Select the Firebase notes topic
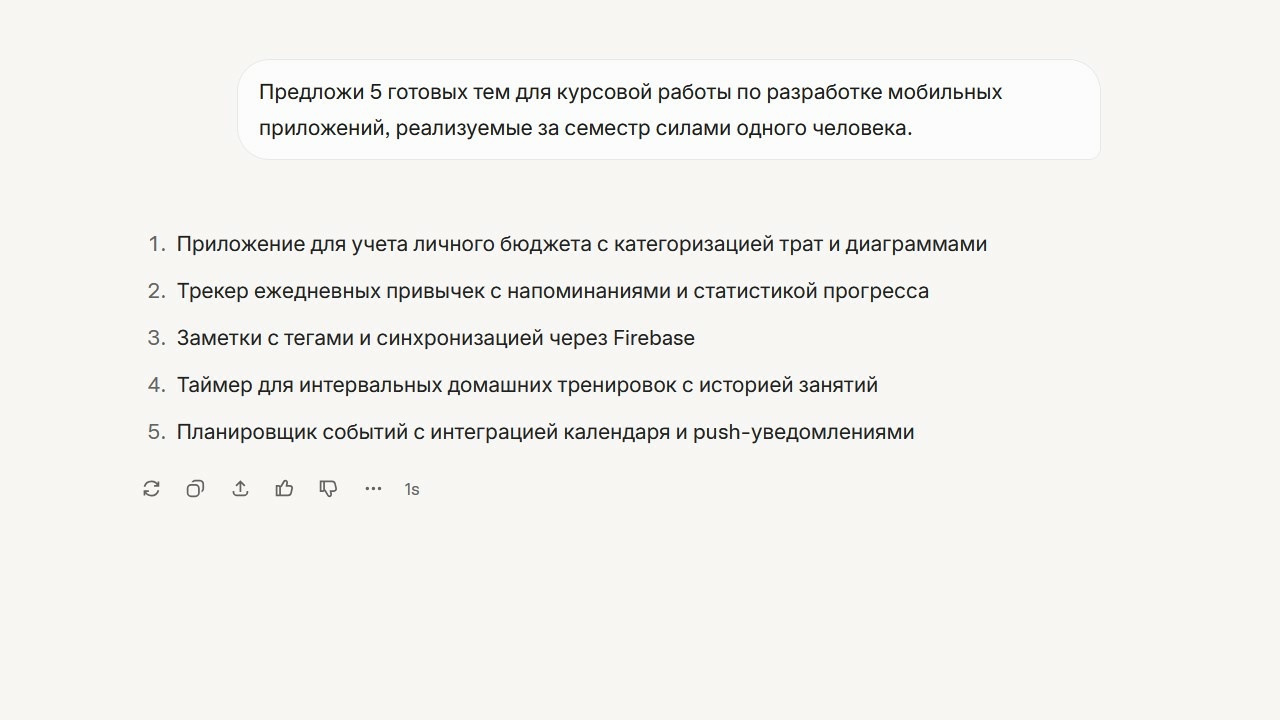1280x720 pixels. tap(436, 337)
